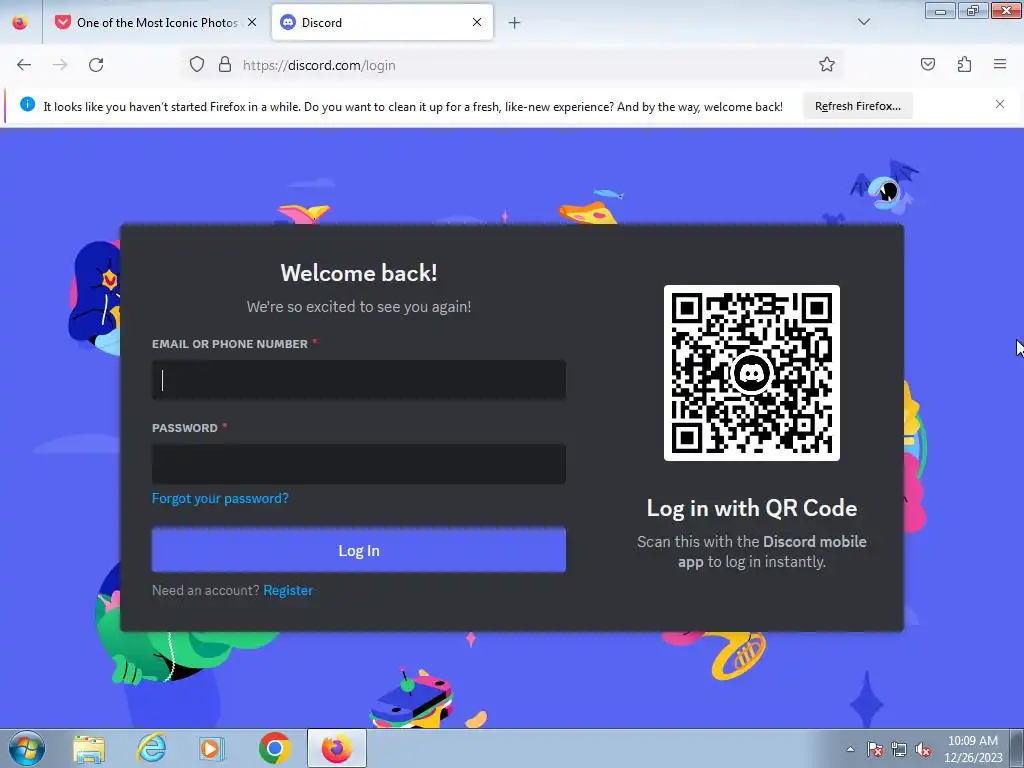1024x768 pixels.
Task: Restore down the Firefox window
Action: 973,11
